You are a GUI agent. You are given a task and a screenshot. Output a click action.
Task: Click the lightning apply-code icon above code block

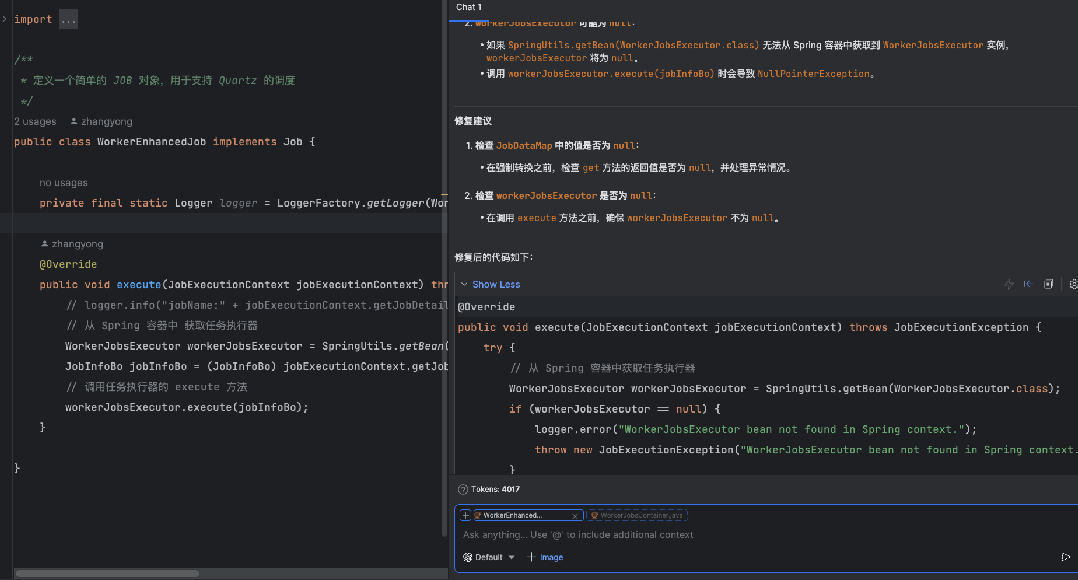[x=1009, y=285]
